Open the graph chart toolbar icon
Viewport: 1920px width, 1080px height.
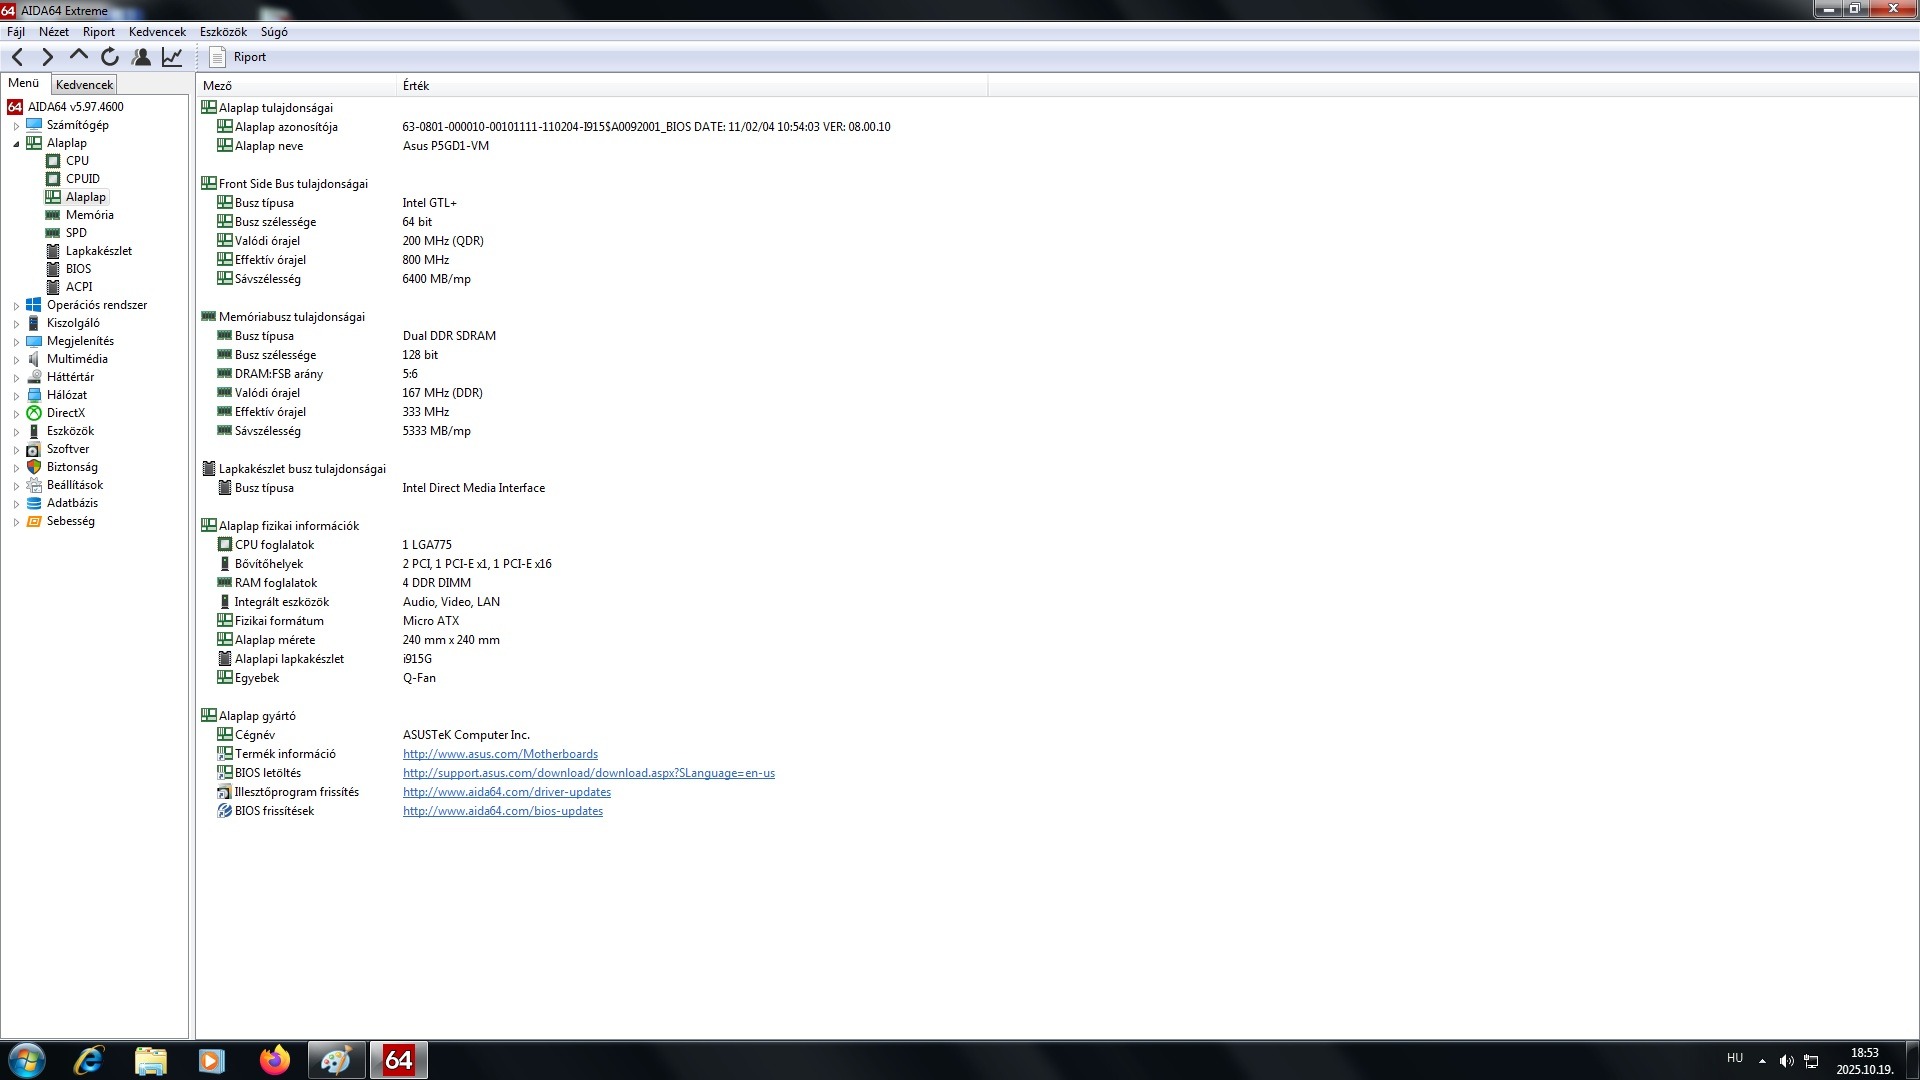(x=172, y=57)
